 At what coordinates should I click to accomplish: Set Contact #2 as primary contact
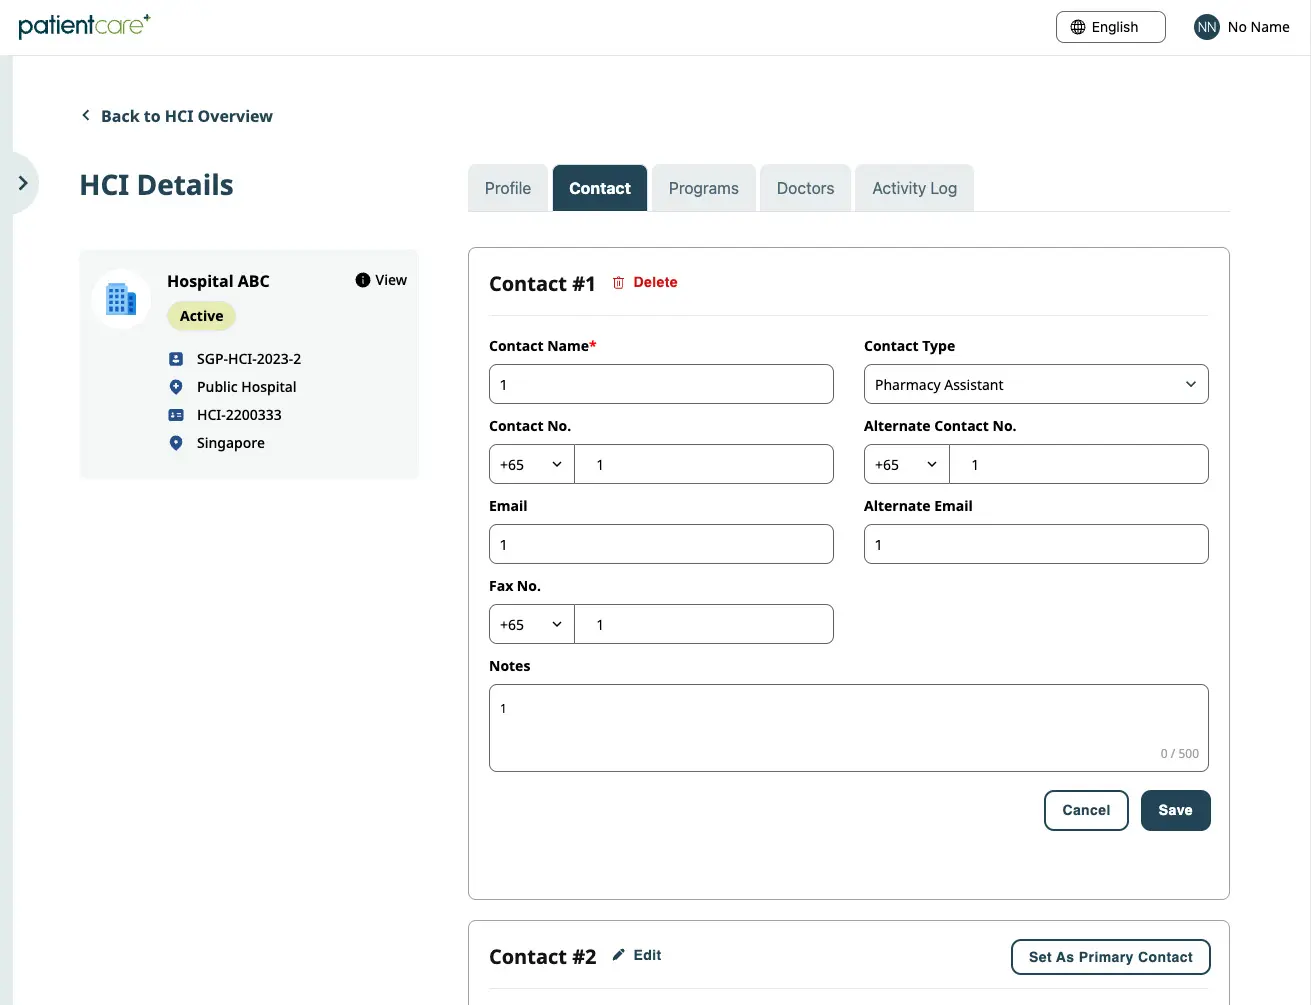pos(1110,957)
